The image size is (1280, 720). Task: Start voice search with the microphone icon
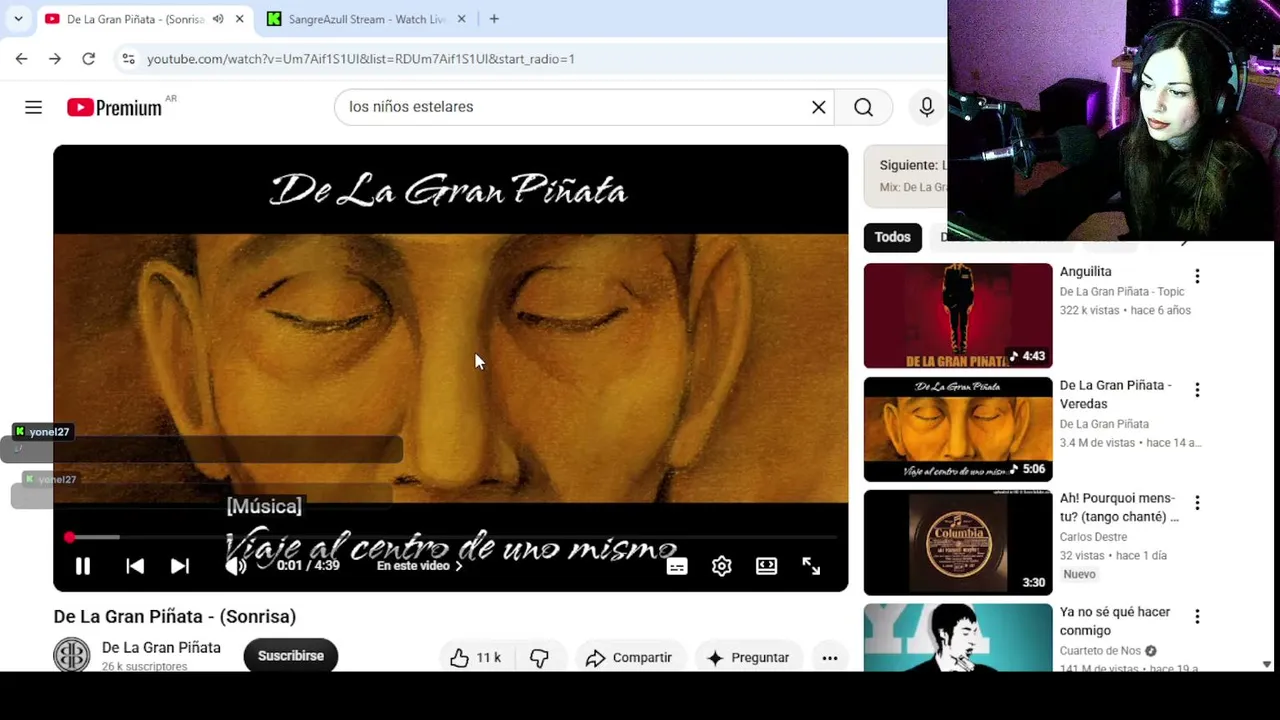pos(926,107)
